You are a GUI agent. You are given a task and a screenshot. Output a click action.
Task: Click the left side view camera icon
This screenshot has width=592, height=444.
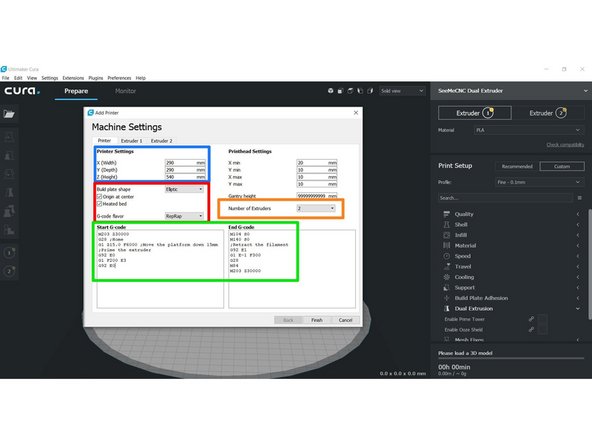360,91
